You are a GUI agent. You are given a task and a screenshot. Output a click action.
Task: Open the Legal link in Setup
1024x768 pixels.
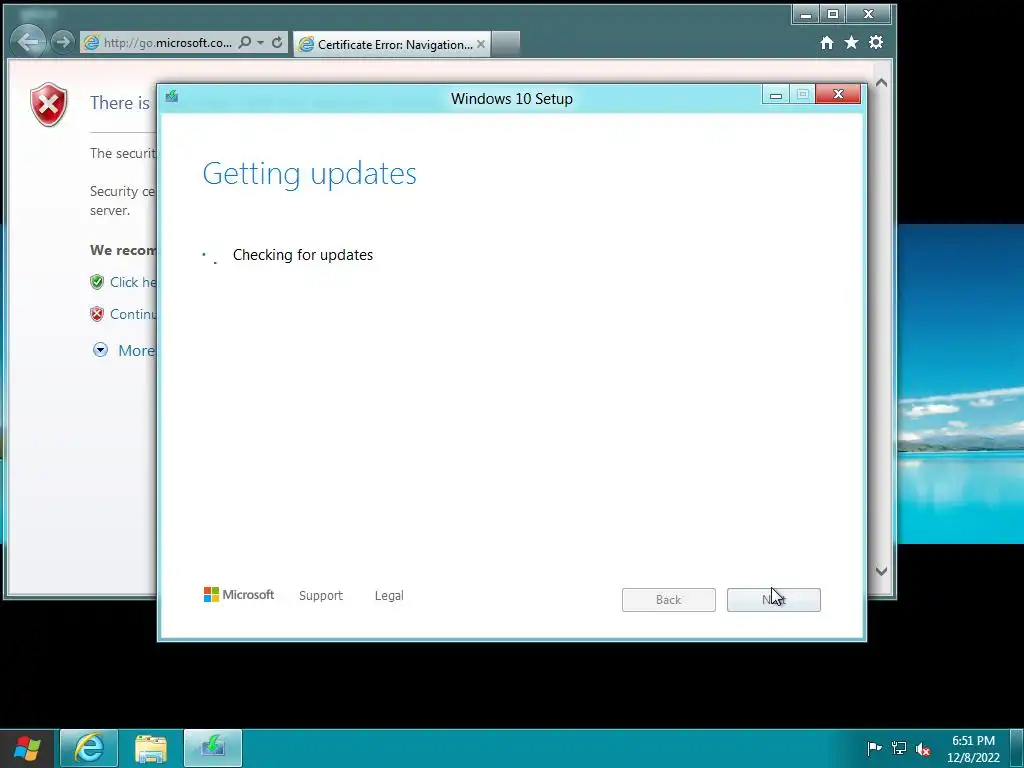(x=389, y=596)
